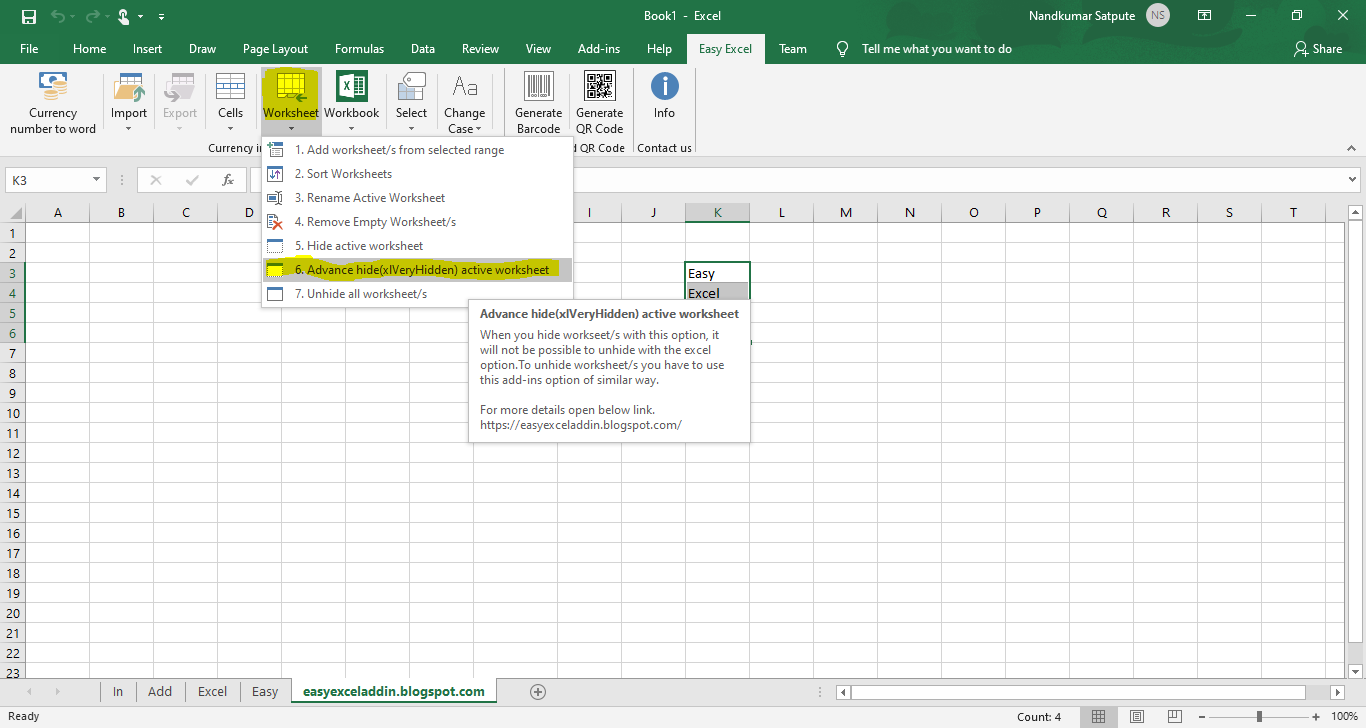Open the Workbook tools icon

point(351,87)
